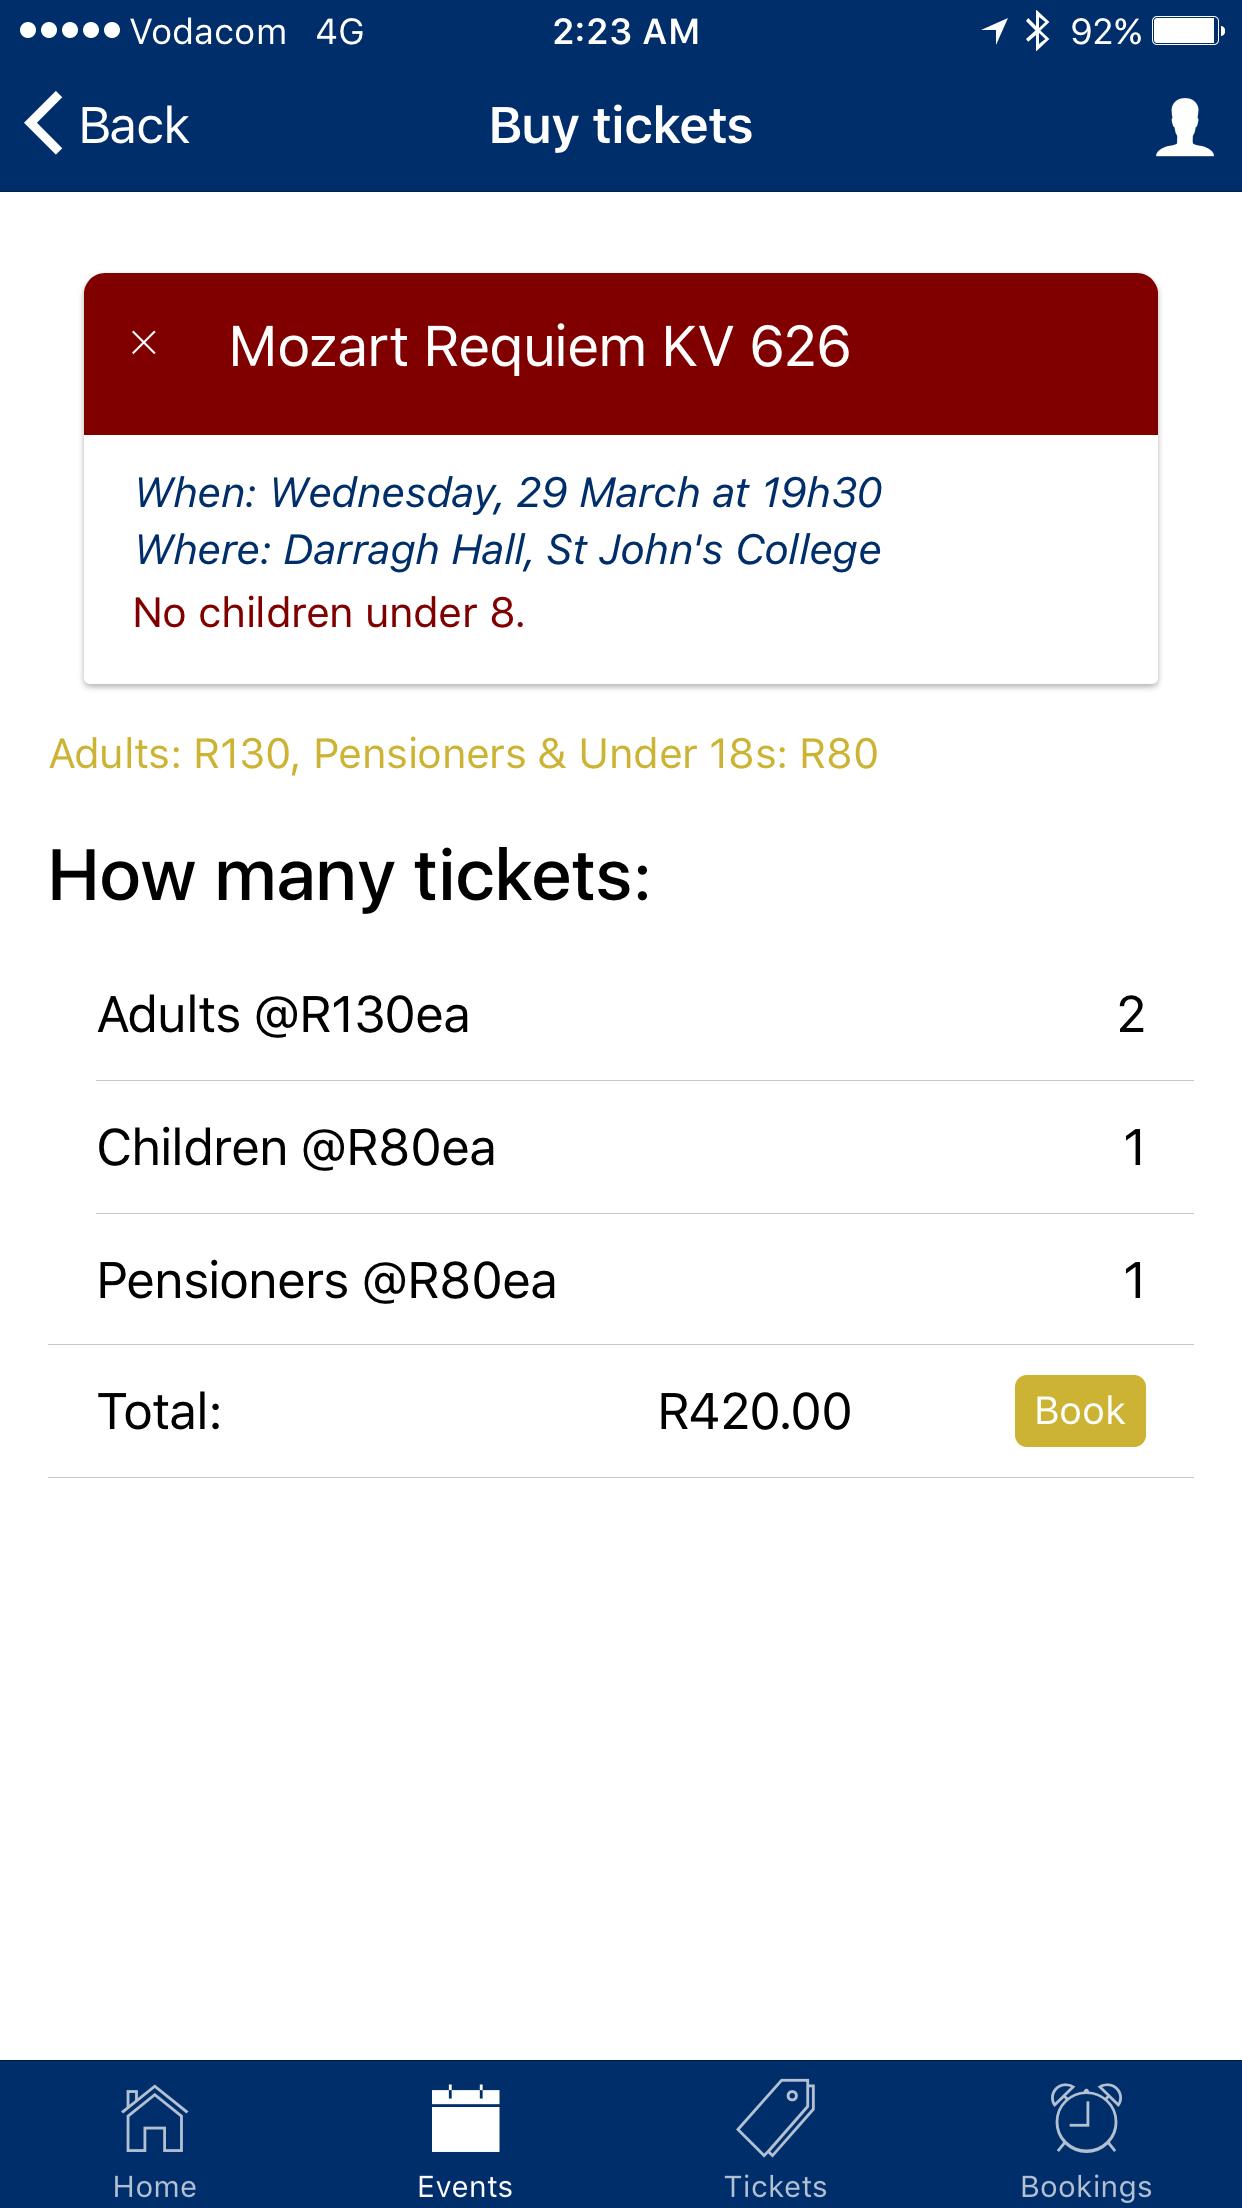Select the Adults ticket quantity value
Image resolution: width=1242 pixels, height=2208 pixels.
coord(1131,1015)
